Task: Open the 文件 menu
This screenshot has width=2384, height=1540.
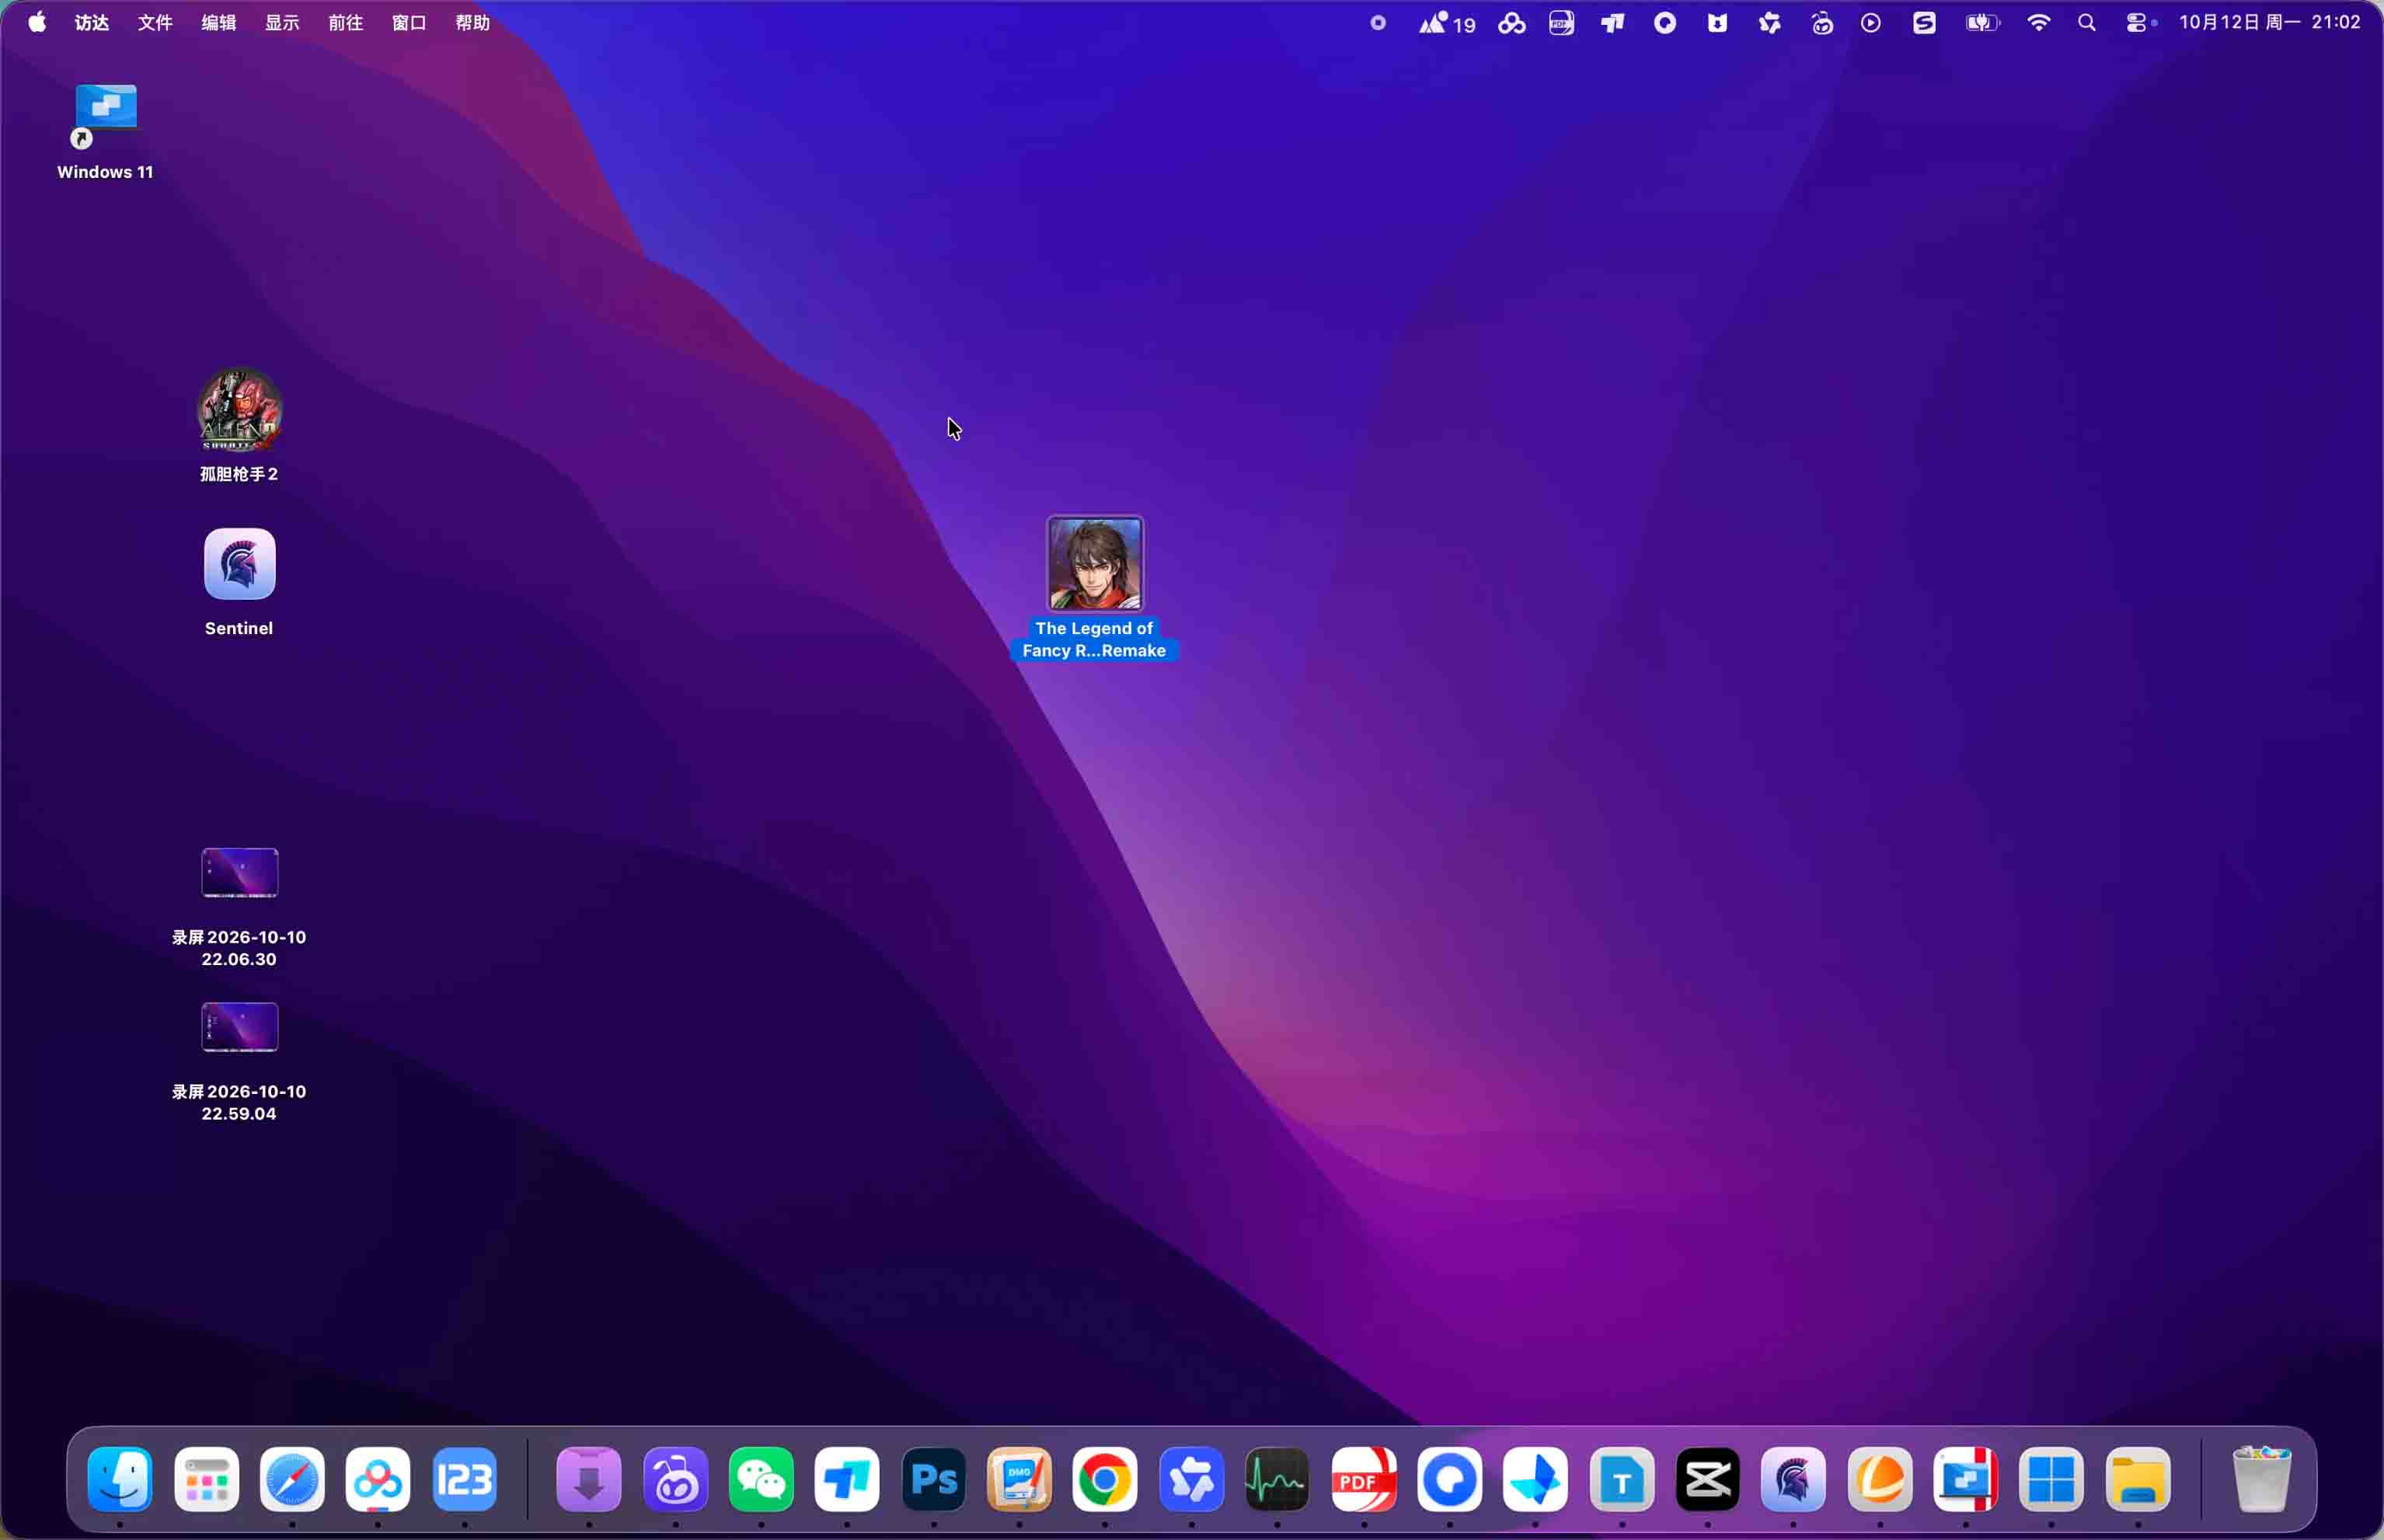Action: [x=155, y=22]
